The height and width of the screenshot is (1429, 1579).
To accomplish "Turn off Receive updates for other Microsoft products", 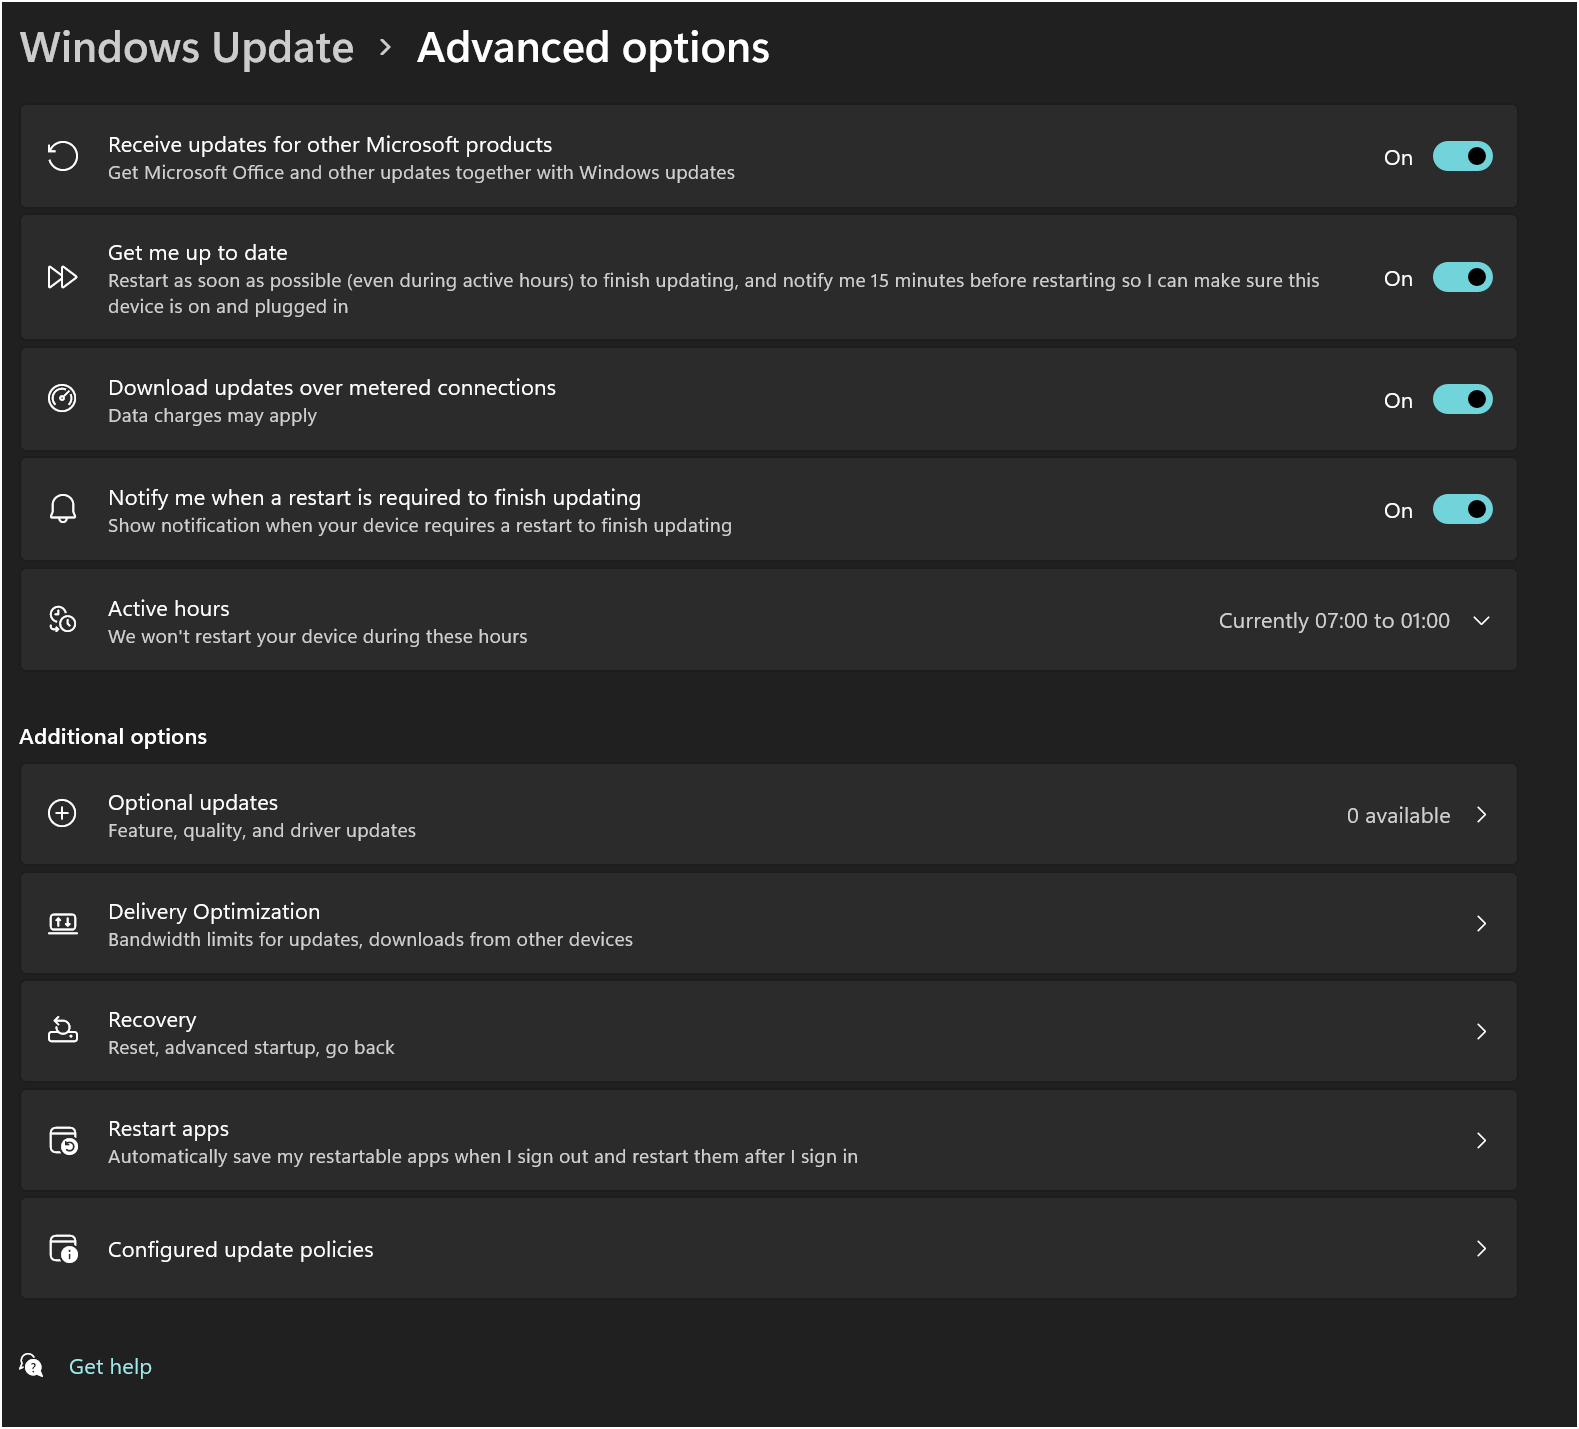I will [x=1462, y=156].
